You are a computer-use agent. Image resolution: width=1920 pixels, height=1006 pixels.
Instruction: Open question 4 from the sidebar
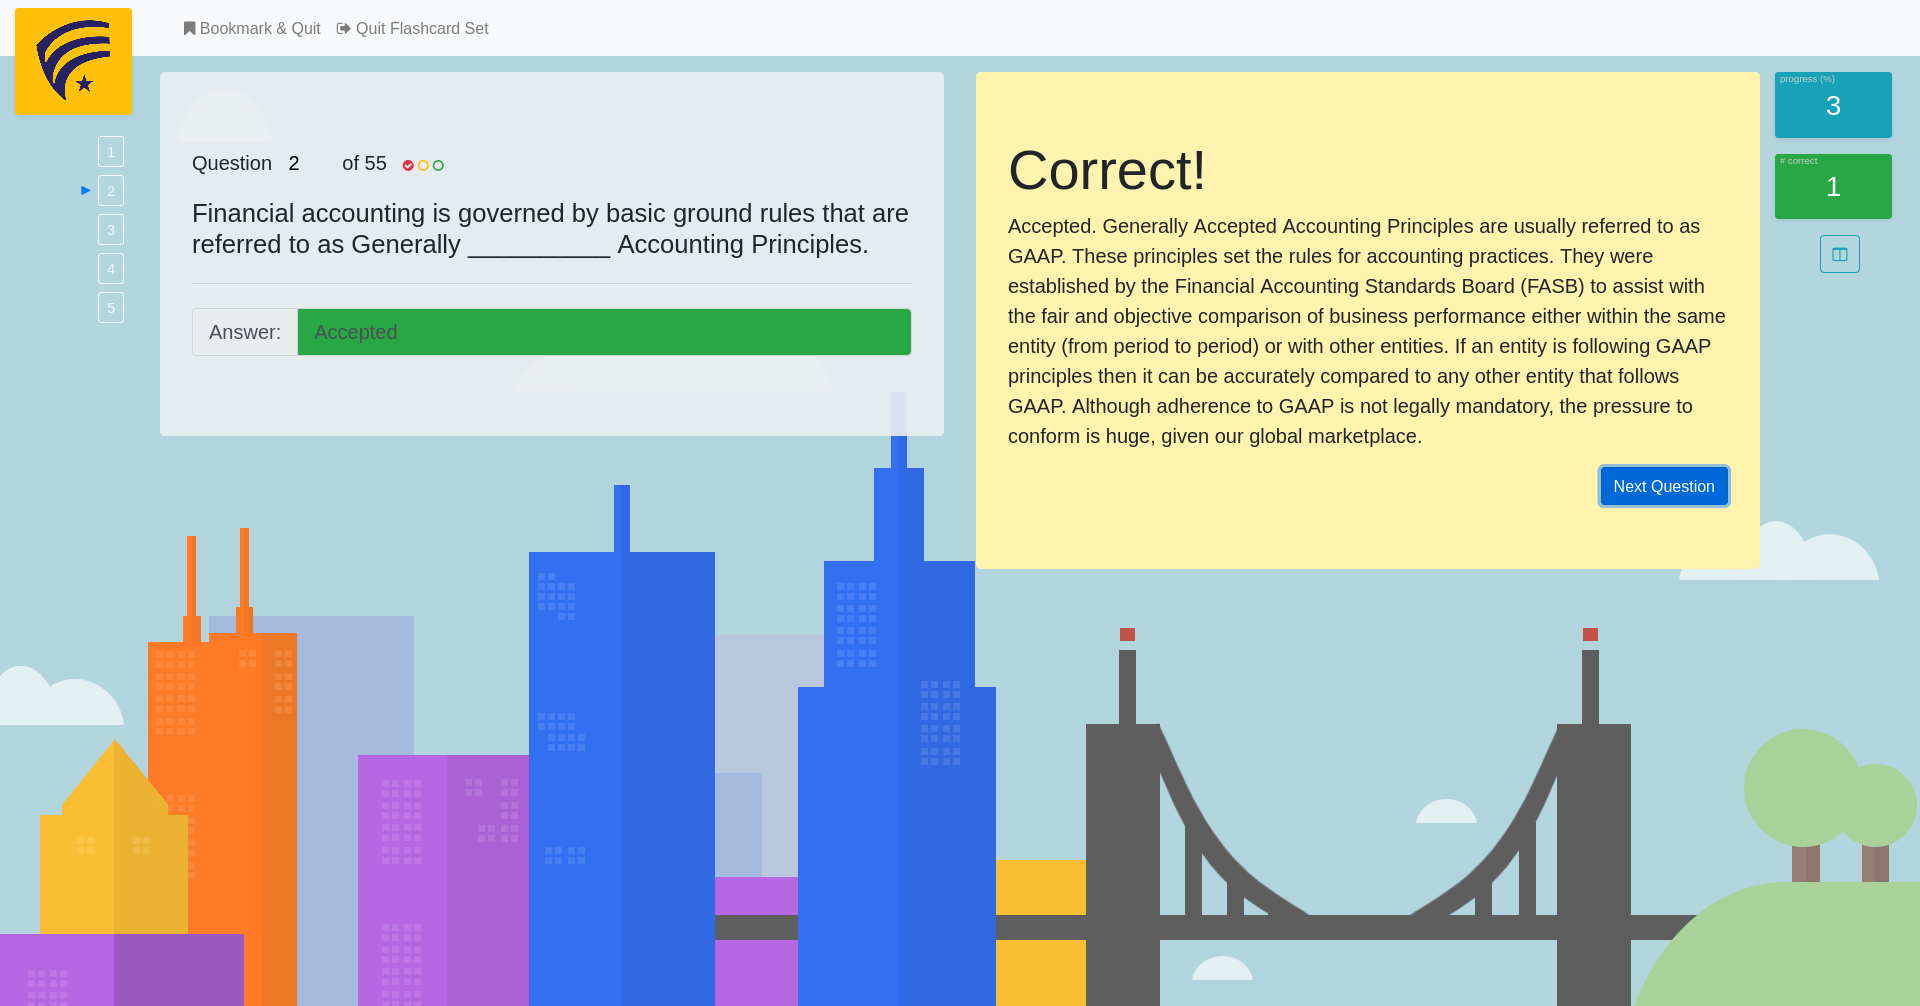click(x=111, y=269)
